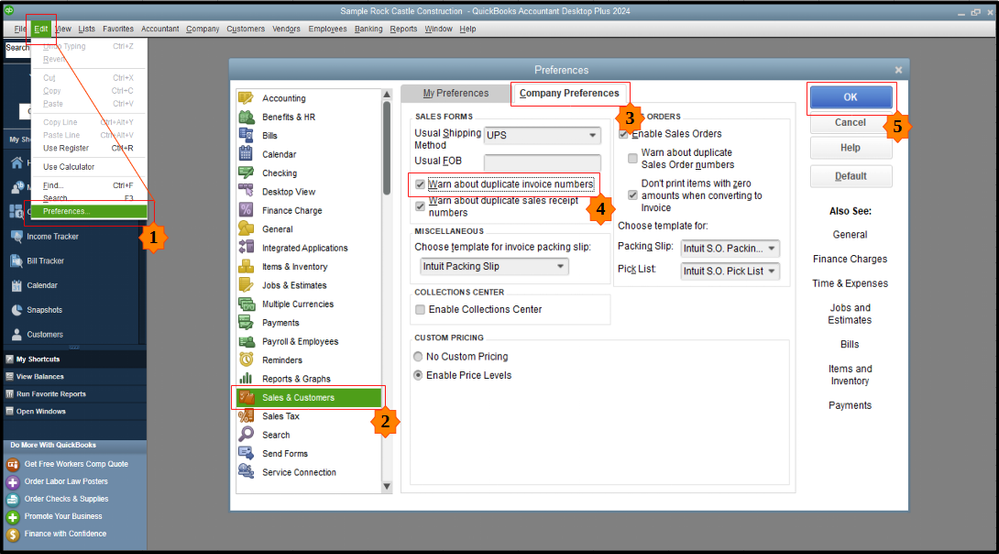Open Payments preference icon in list
Image resolution: width=999 pixels, height=554 pixels.
click(246, 322)
